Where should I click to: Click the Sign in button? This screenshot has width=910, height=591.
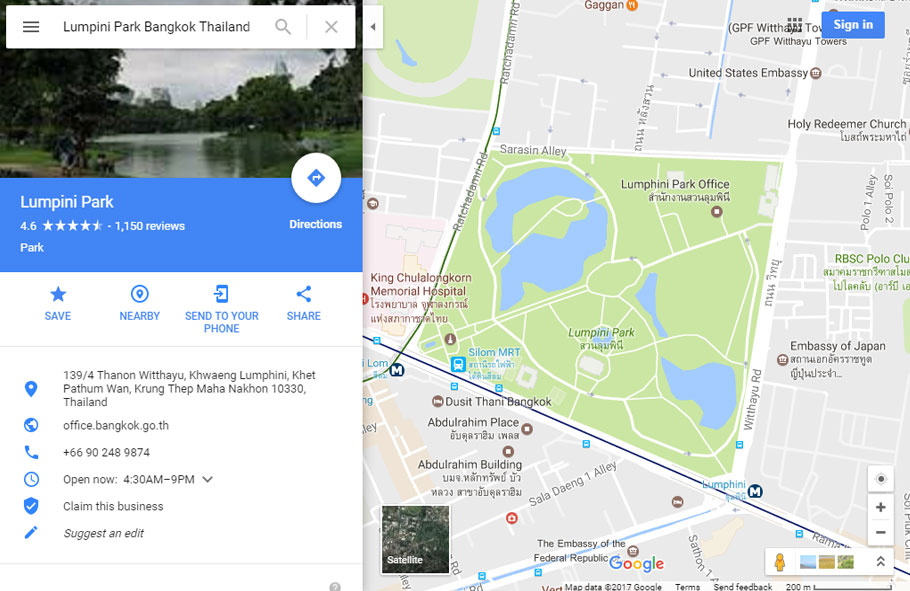tap(853, 24)
